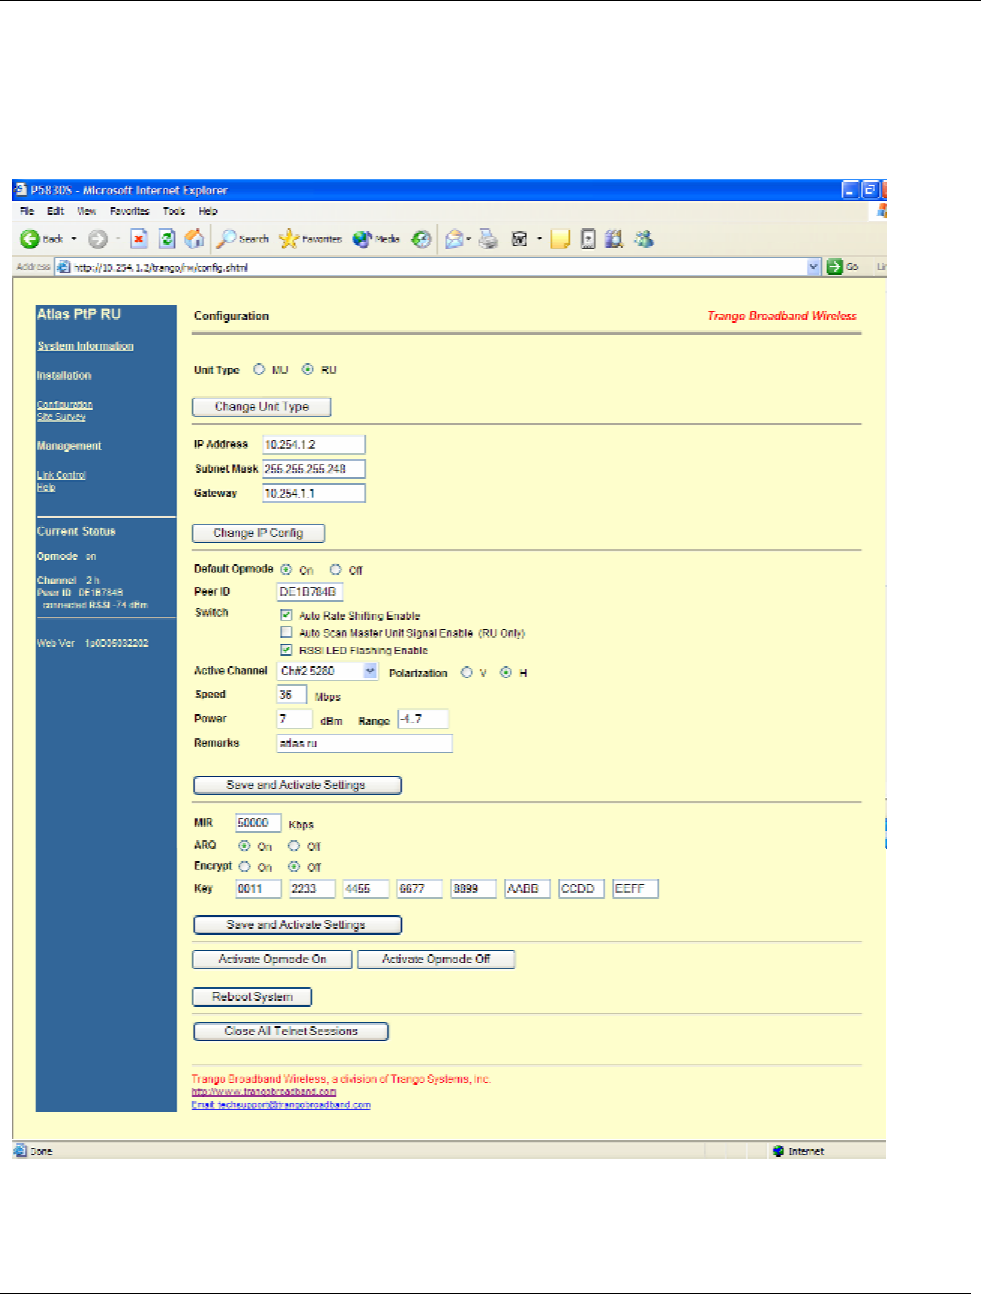Set polarization to V radio button
The height and width of the screenshot is (1294, 981).
point(467,672)
